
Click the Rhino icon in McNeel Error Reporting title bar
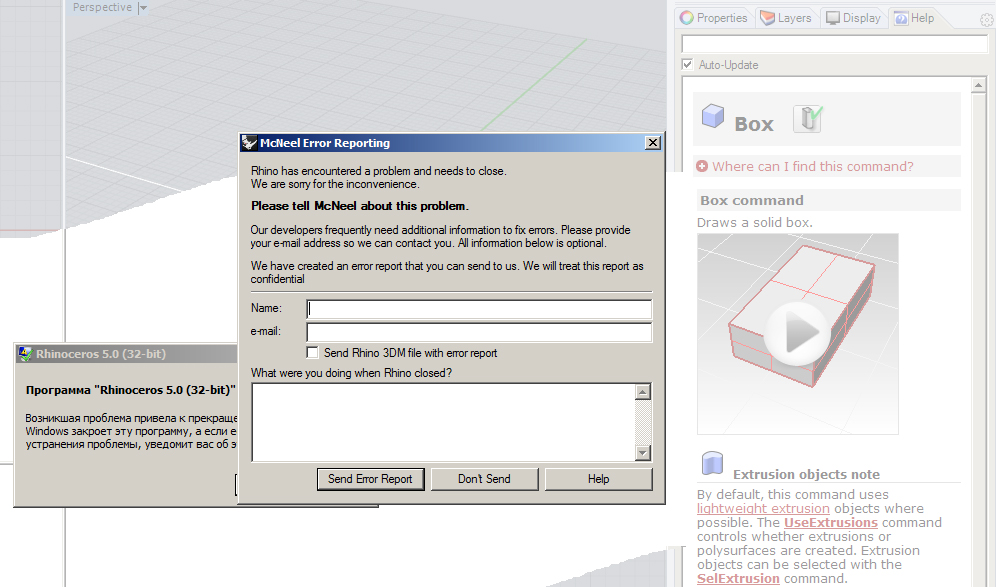click(x=249, y=143)
